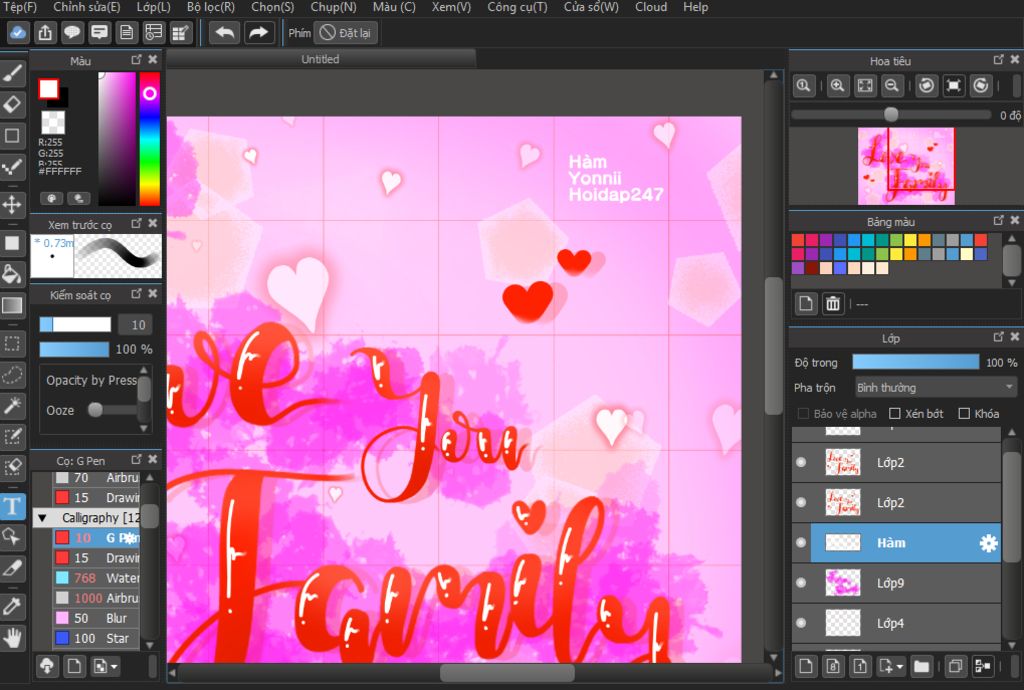The height and width of the screenshot is (690, 1024).
Task: Hide the Lớp9 layer visibility dot
Action: coord(800,583)
